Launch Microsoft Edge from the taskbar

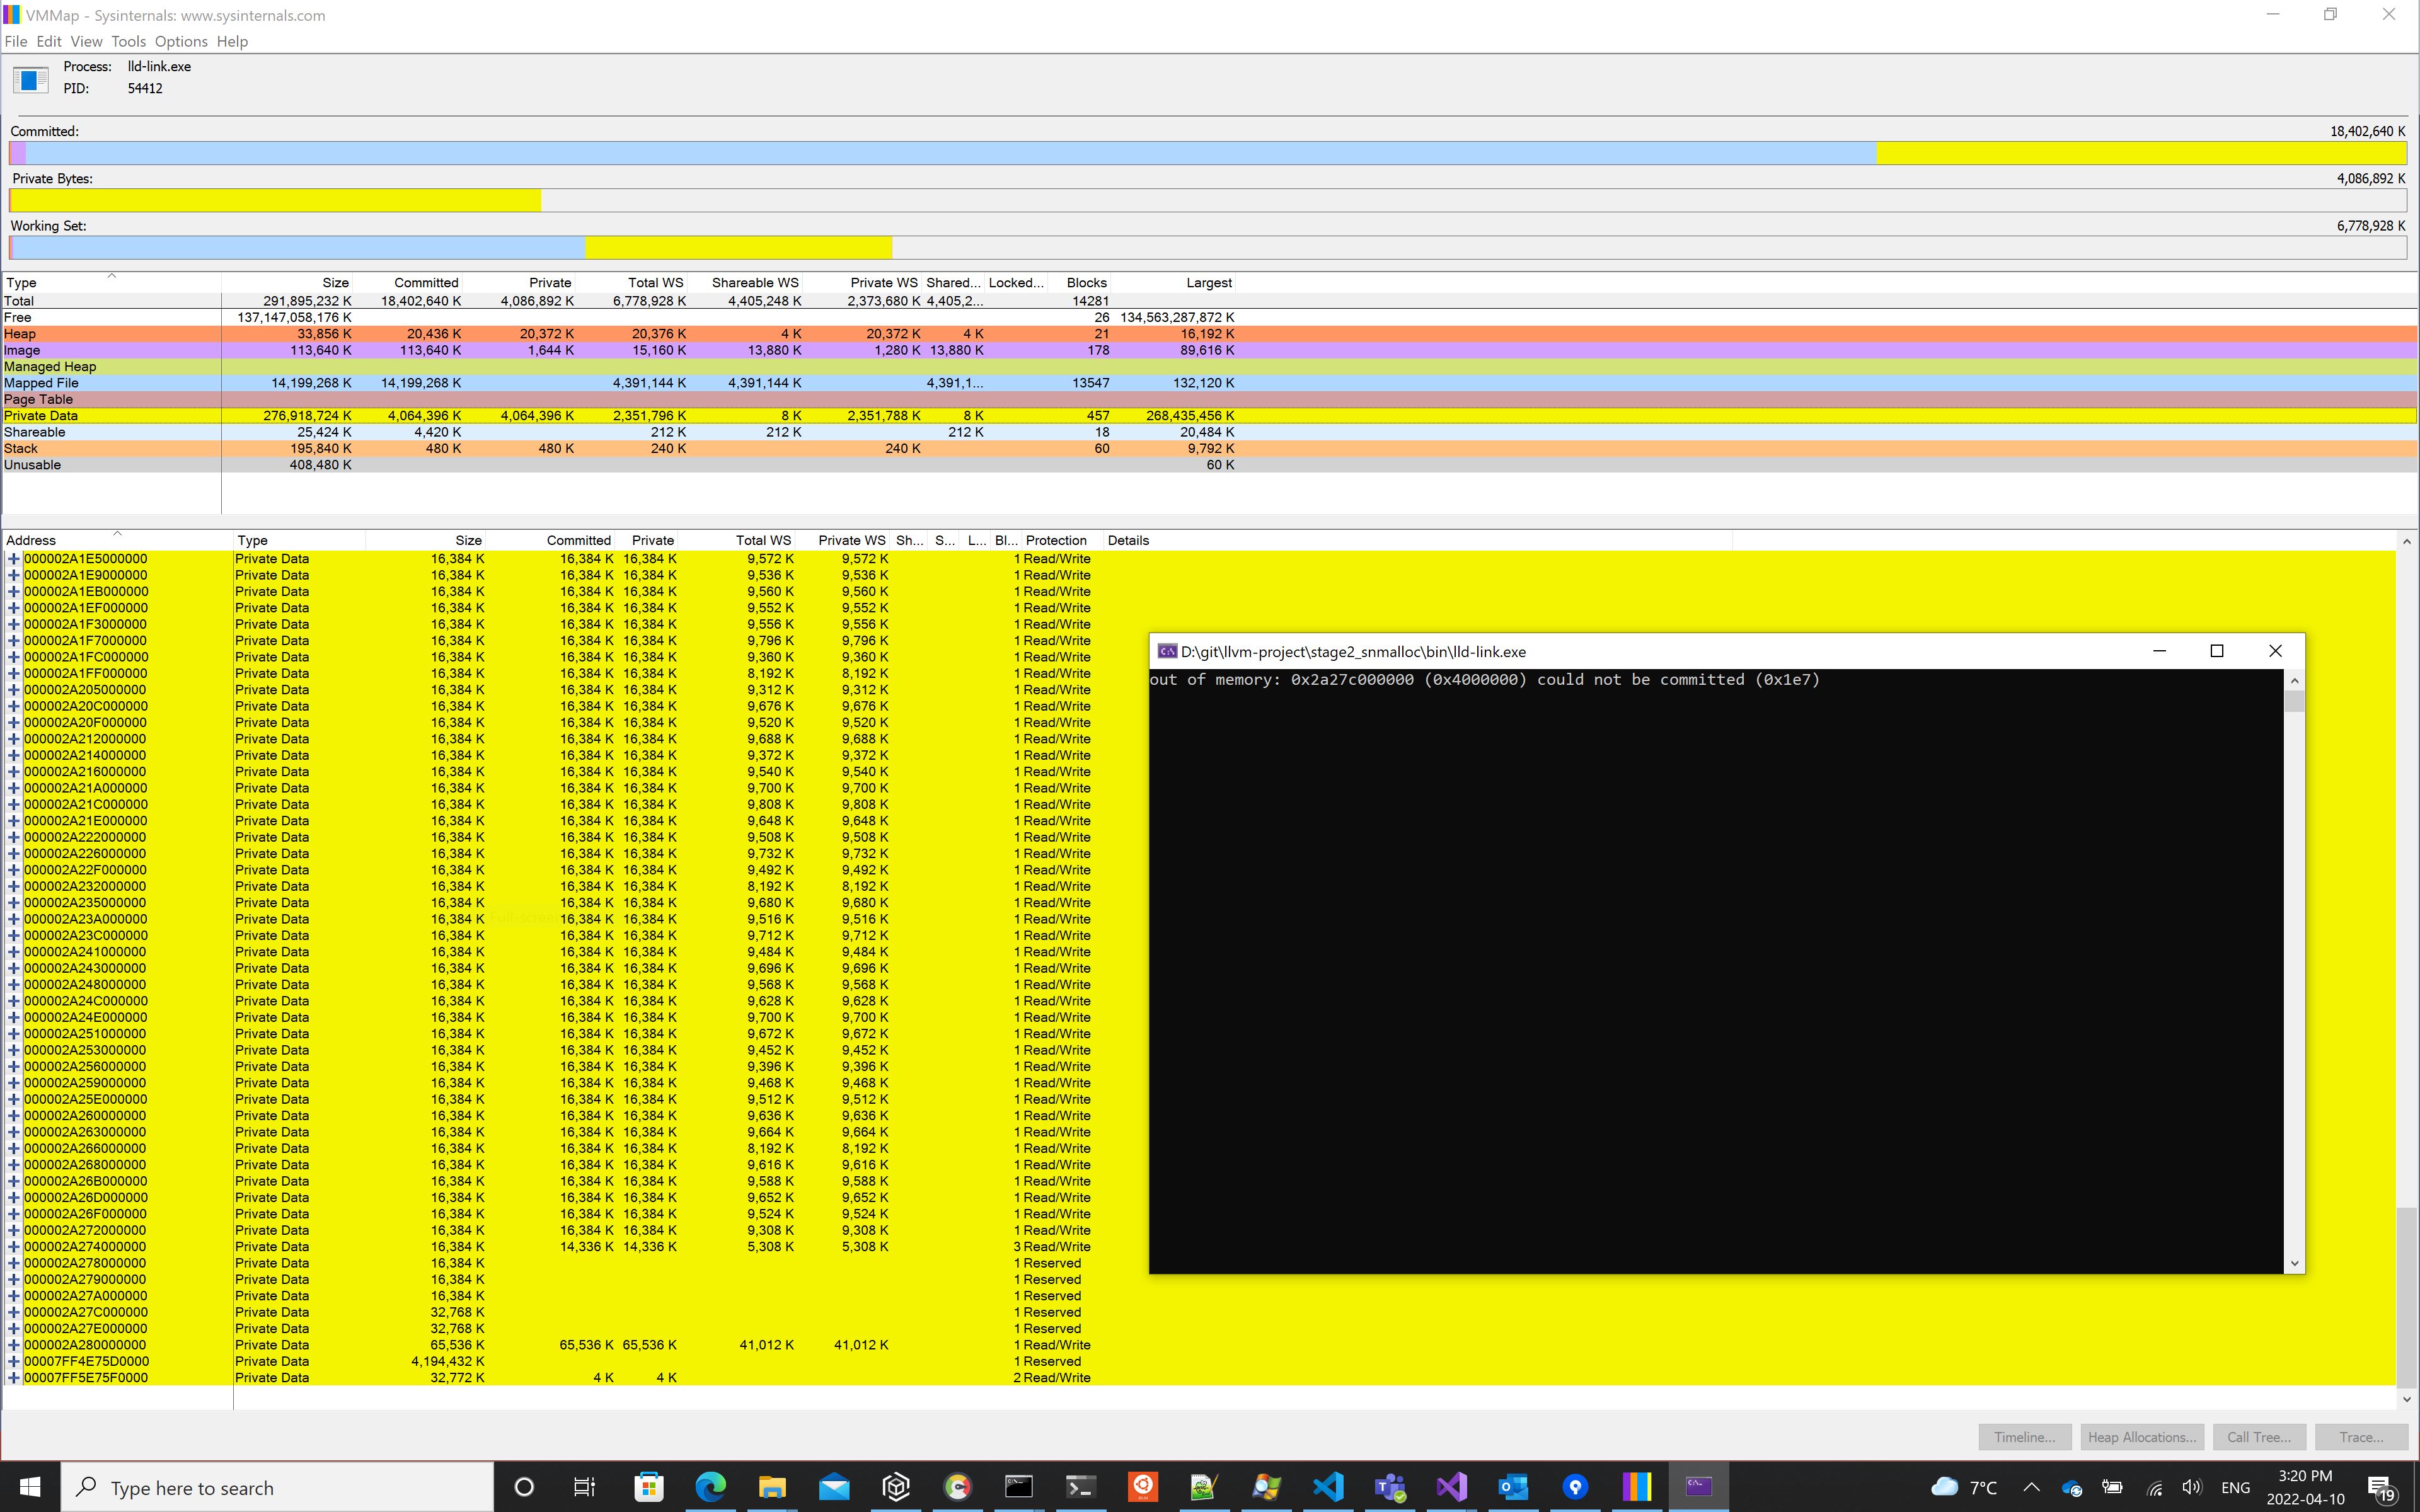[x=710, y=1487]
